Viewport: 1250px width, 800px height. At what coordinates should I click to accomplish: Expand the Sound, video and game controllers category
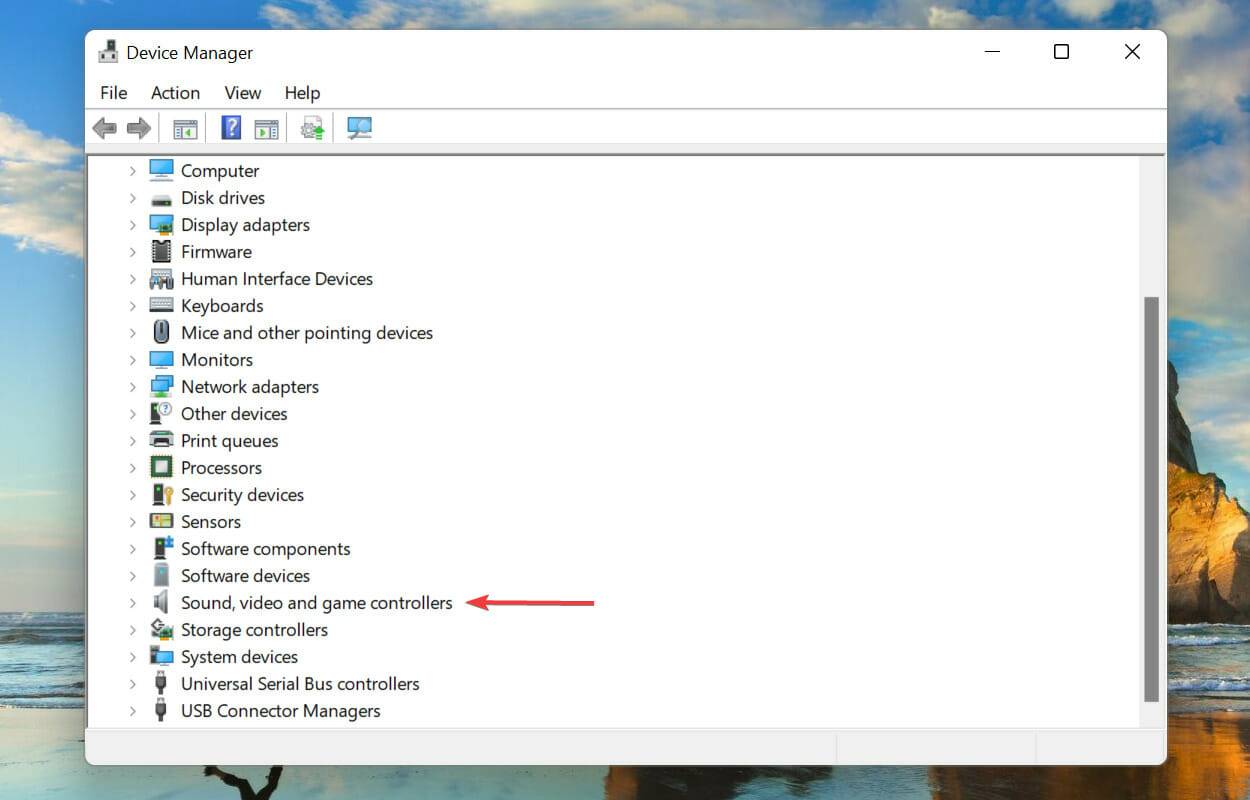tap(133, 602)
